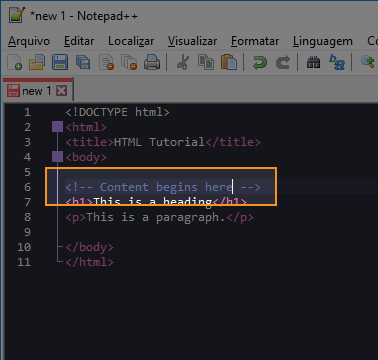Screen dimensions: 378x360
Task: Click the Open file folder icon
Action: (37, 62)
